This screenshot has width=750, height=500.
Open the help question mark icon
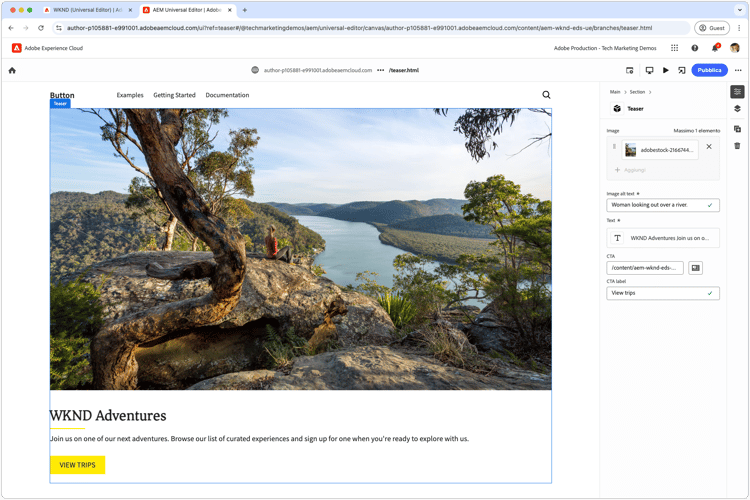pyautogui.click(x=695, y=48)
